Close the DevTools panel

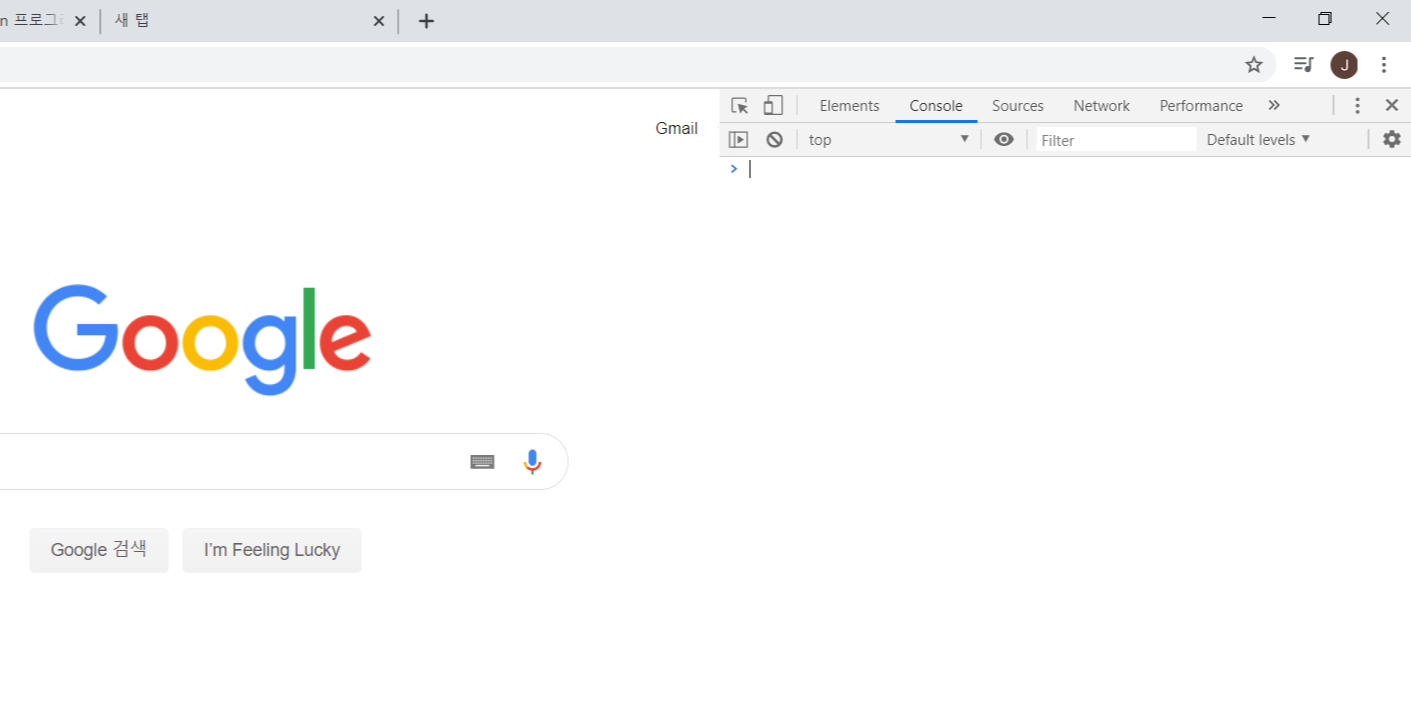pos(1392,105)
